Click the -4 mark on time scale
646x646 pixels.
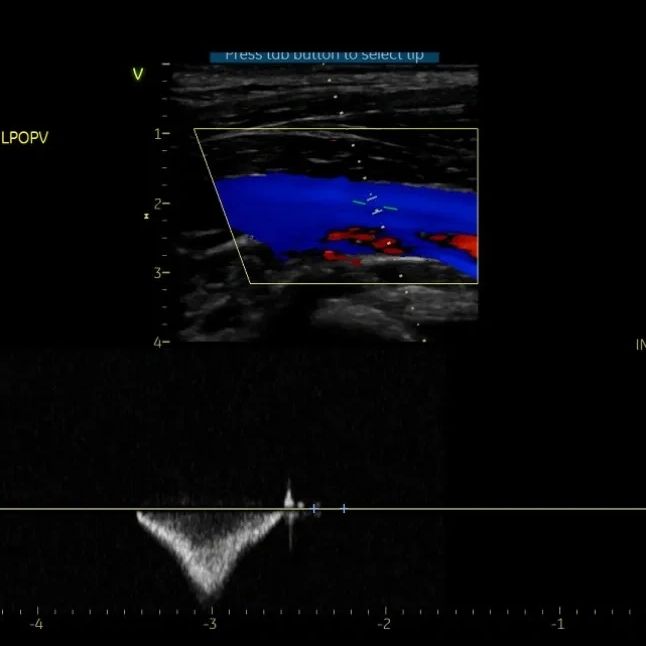(36, 624)
